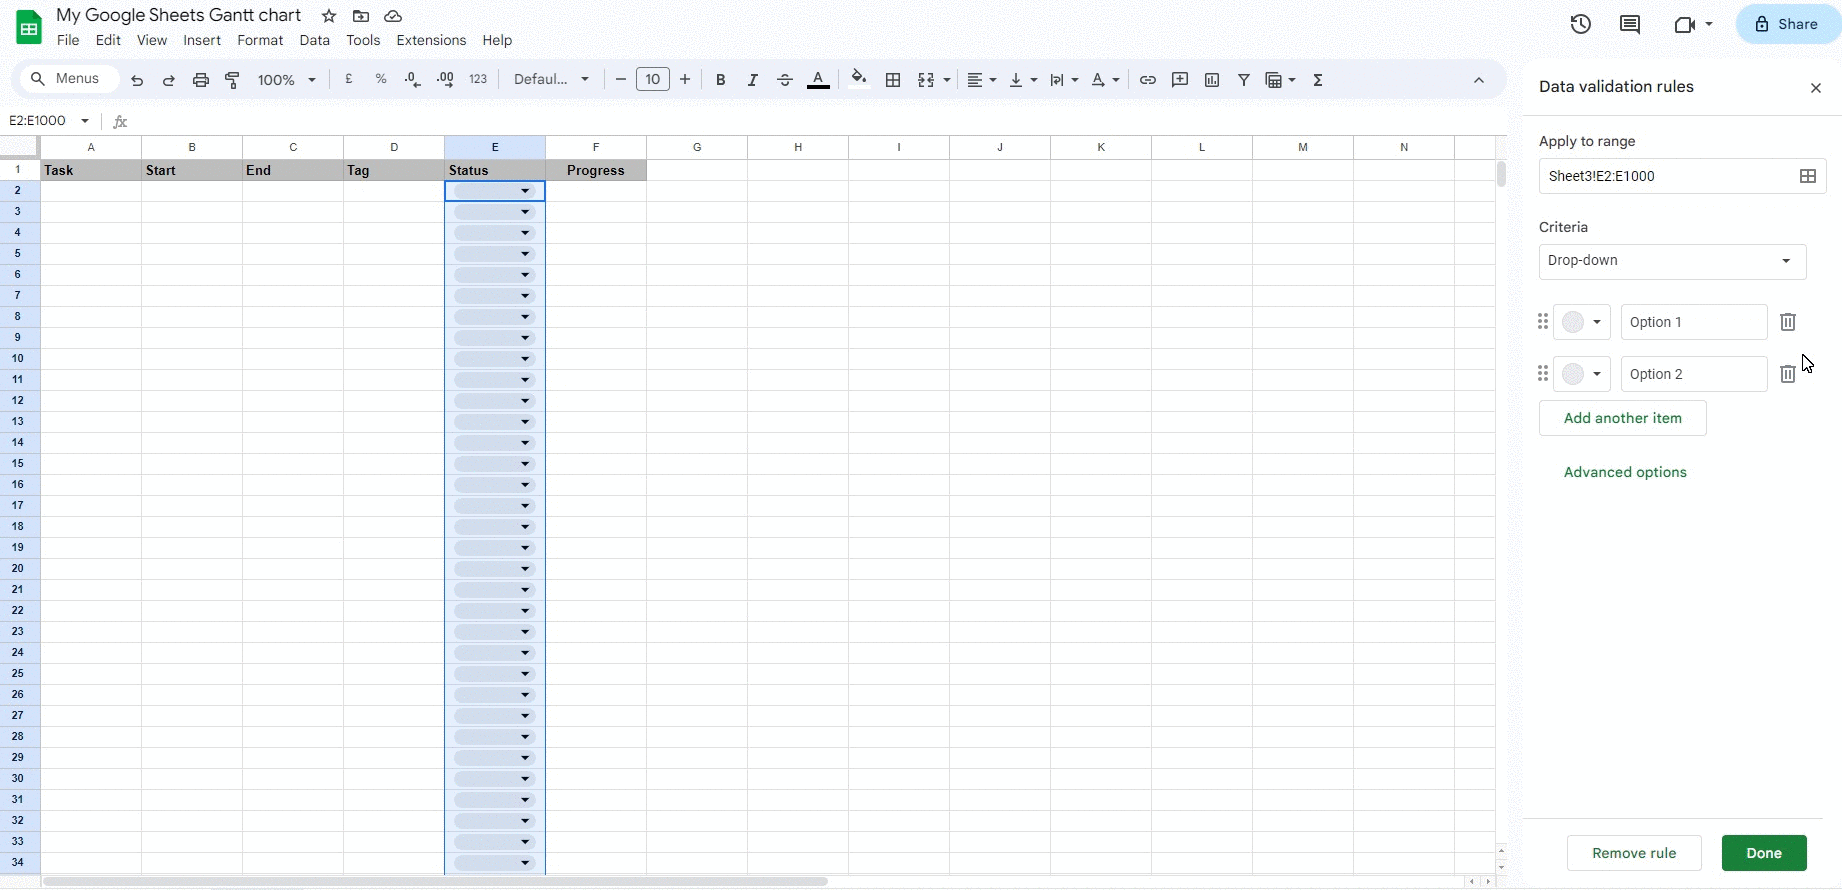Click the Share button
The width and height of the screenshot is (1842, 890).
pyautogui.click(x=1786, y=24)
